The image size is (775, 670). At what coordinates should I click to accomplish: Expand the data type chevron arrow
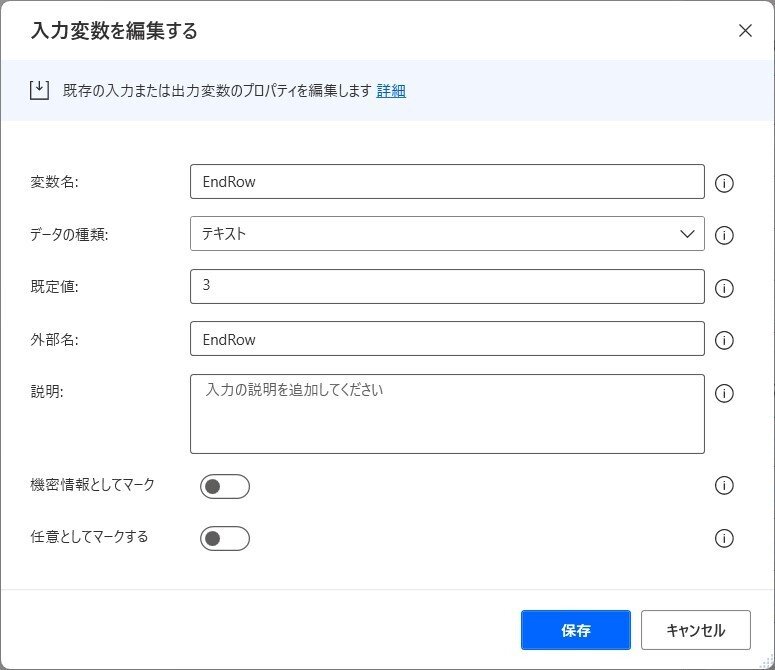coord(687,234)
